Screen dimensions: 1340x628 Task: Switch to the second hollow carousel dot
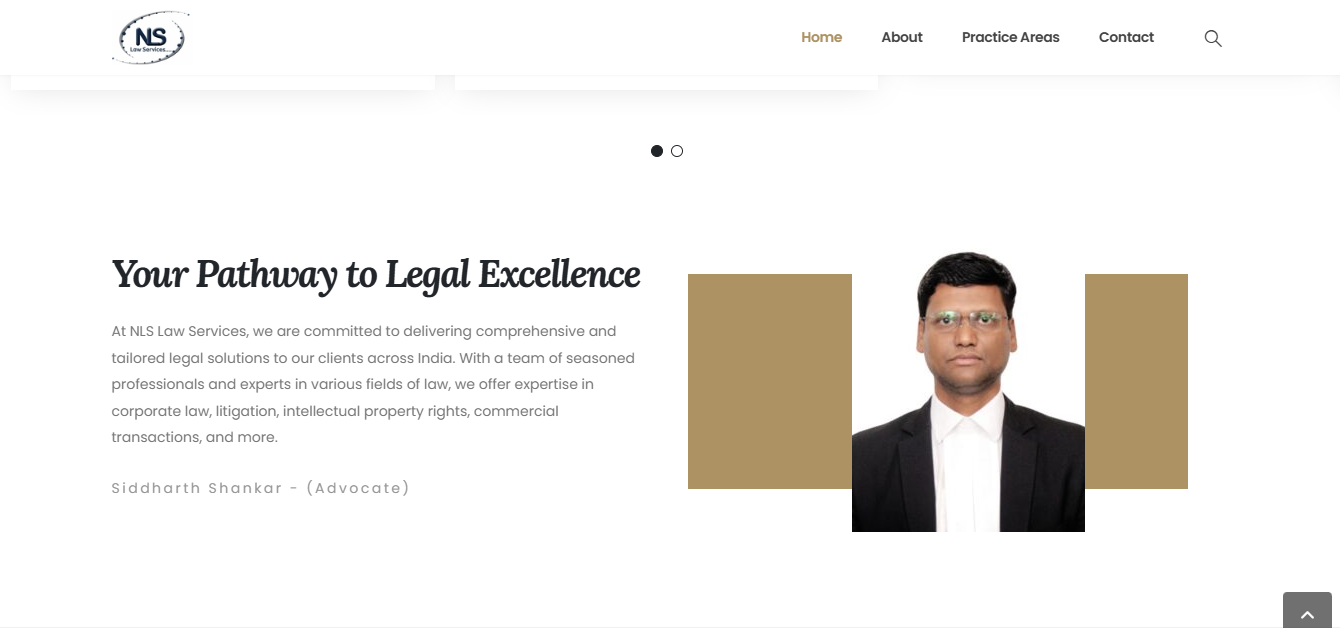click(677, 151)
